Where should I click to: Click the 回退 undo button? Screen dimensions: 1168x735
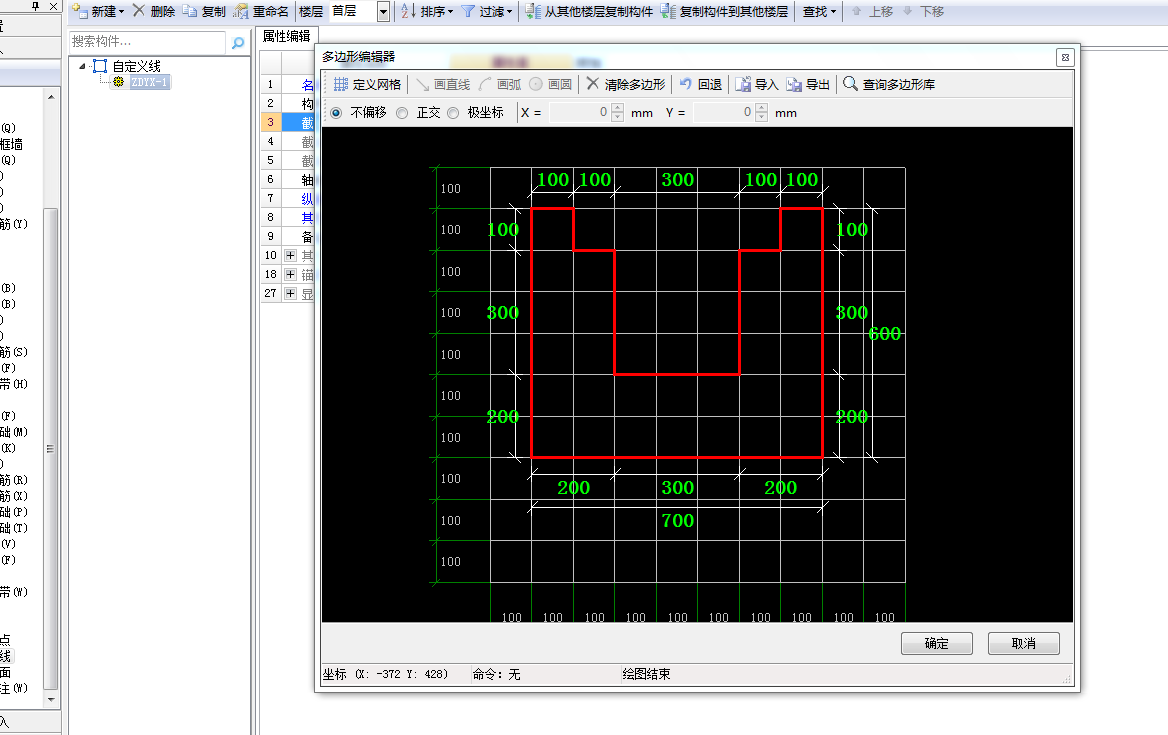[700, 84]
